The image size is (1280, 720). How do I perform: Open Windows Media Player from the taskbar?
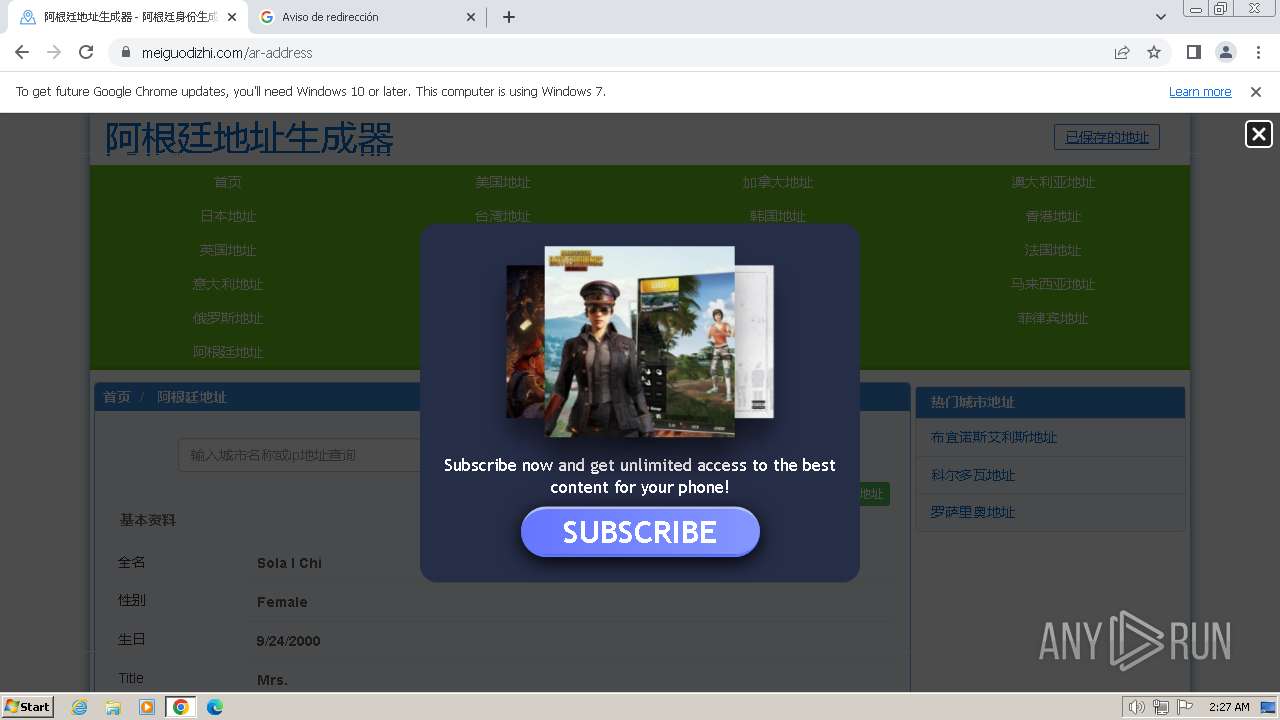coord(147,707)
